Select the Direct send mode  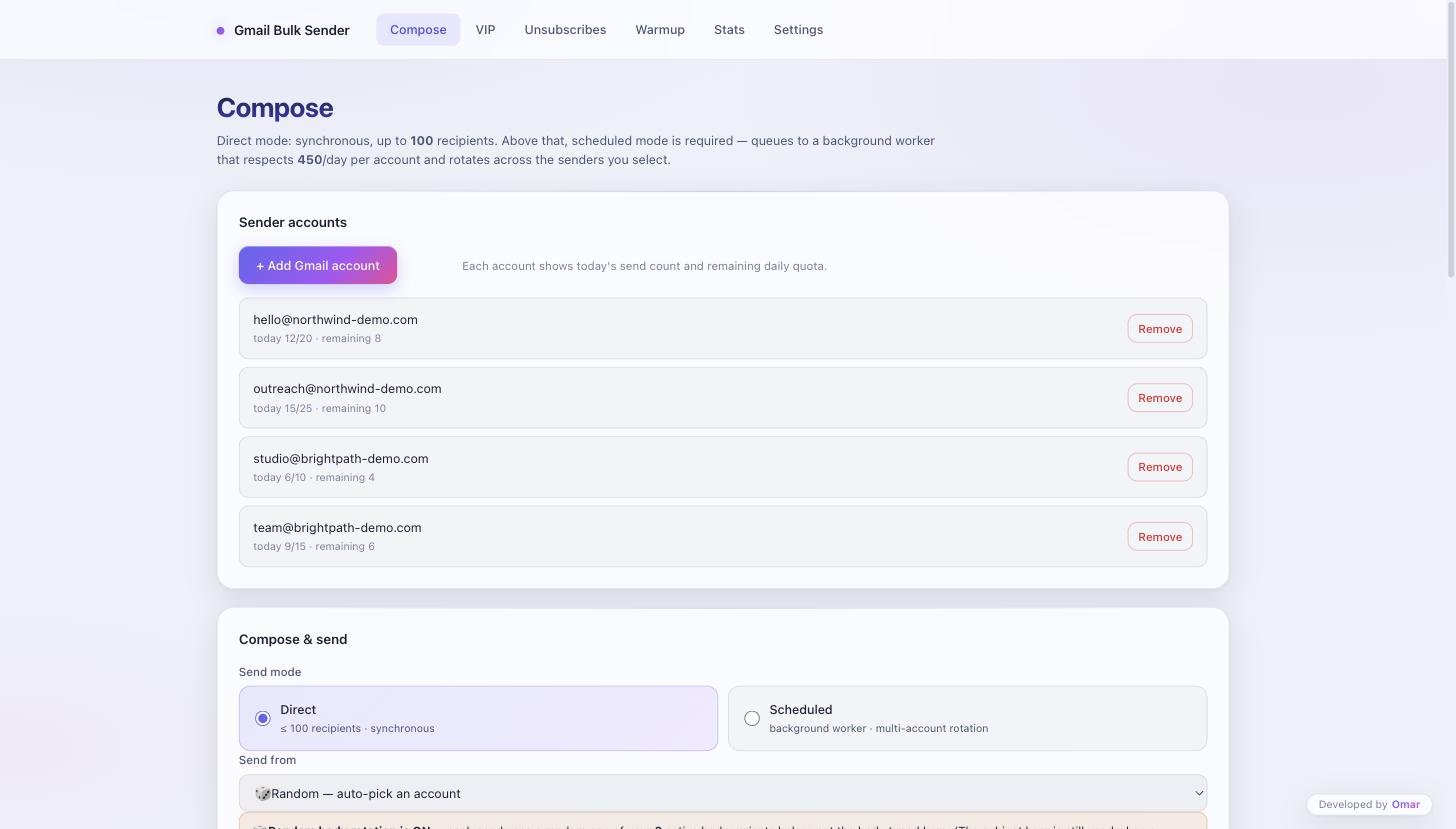point(478,718)
